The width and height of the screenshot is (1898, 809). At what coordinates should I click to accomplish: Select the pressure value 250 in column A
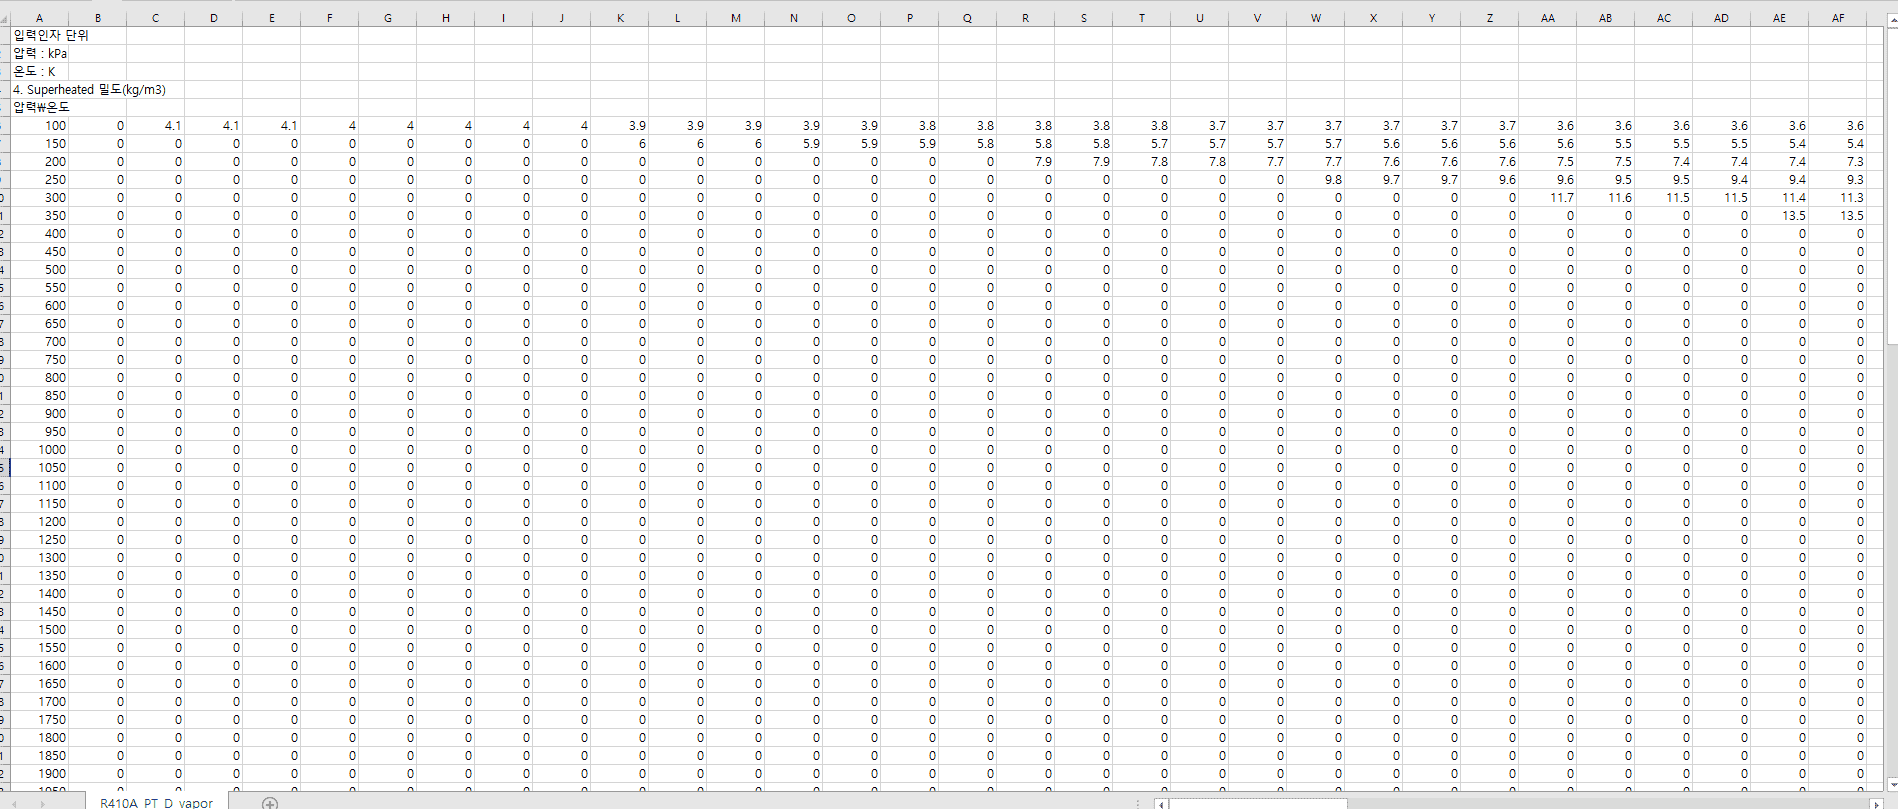point(39,179)
